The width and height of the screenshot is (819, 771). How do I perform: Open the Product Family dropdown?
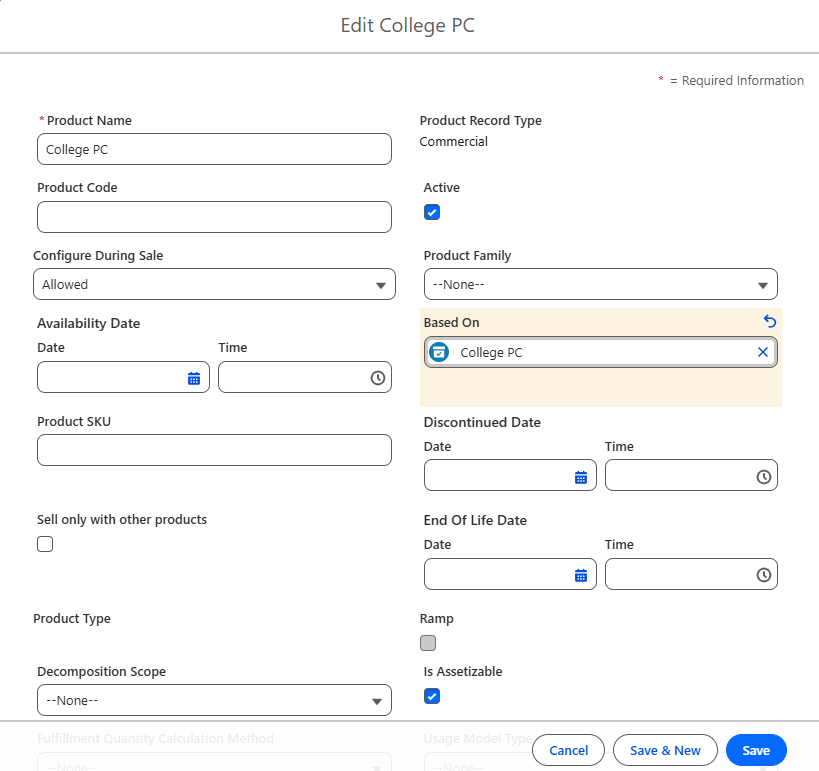pos(600,285)
